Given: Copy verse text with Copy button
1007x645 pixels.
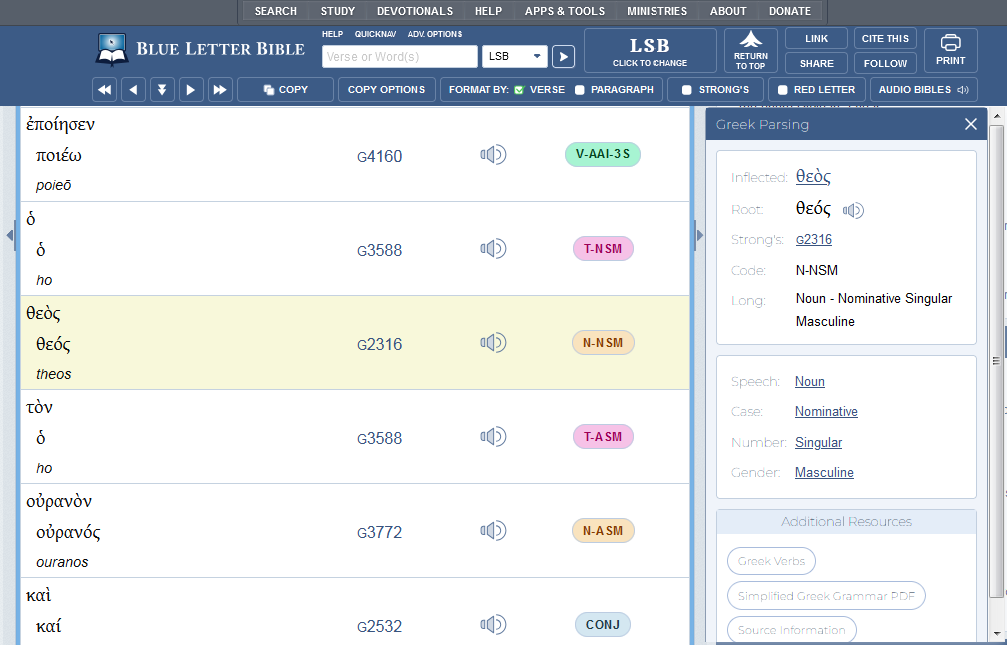Looking at the screenshot, I should 285,90.
